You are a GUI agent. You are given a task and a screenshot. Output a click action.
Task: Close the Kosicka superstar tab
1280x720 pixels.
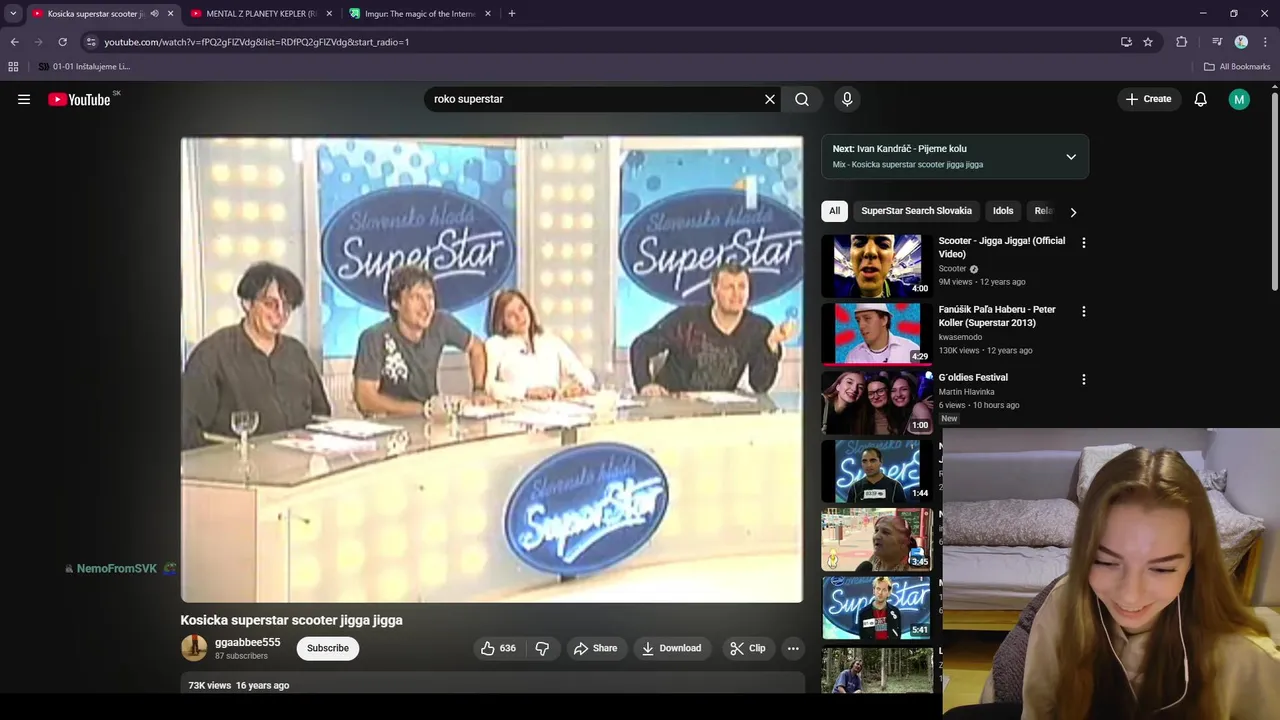170,13
